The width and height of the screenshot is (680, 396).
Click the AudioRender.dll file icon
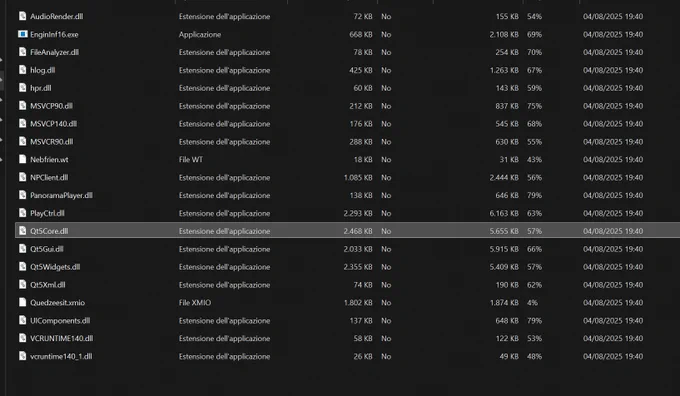click(23, 16)
